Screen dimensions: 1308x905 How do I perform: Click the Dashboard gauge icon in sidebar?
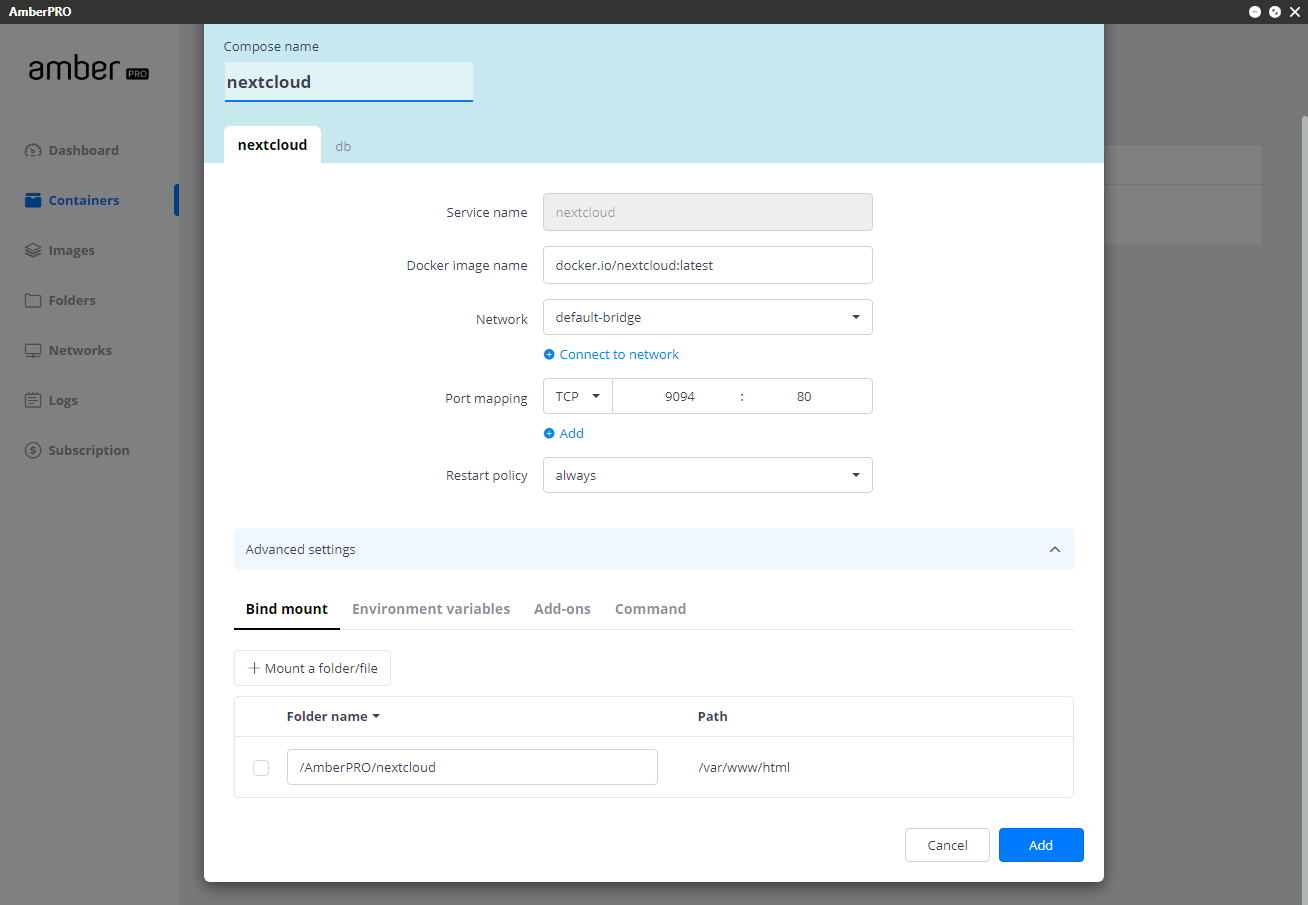click(33, 150)
